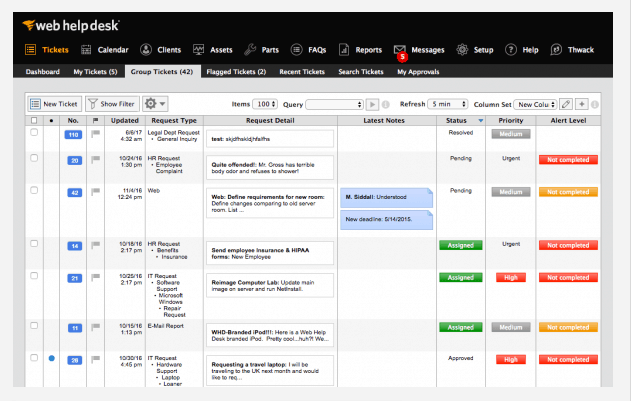Click the Show Filter button
Screen dimensions: 632x401
pos(112,104)
